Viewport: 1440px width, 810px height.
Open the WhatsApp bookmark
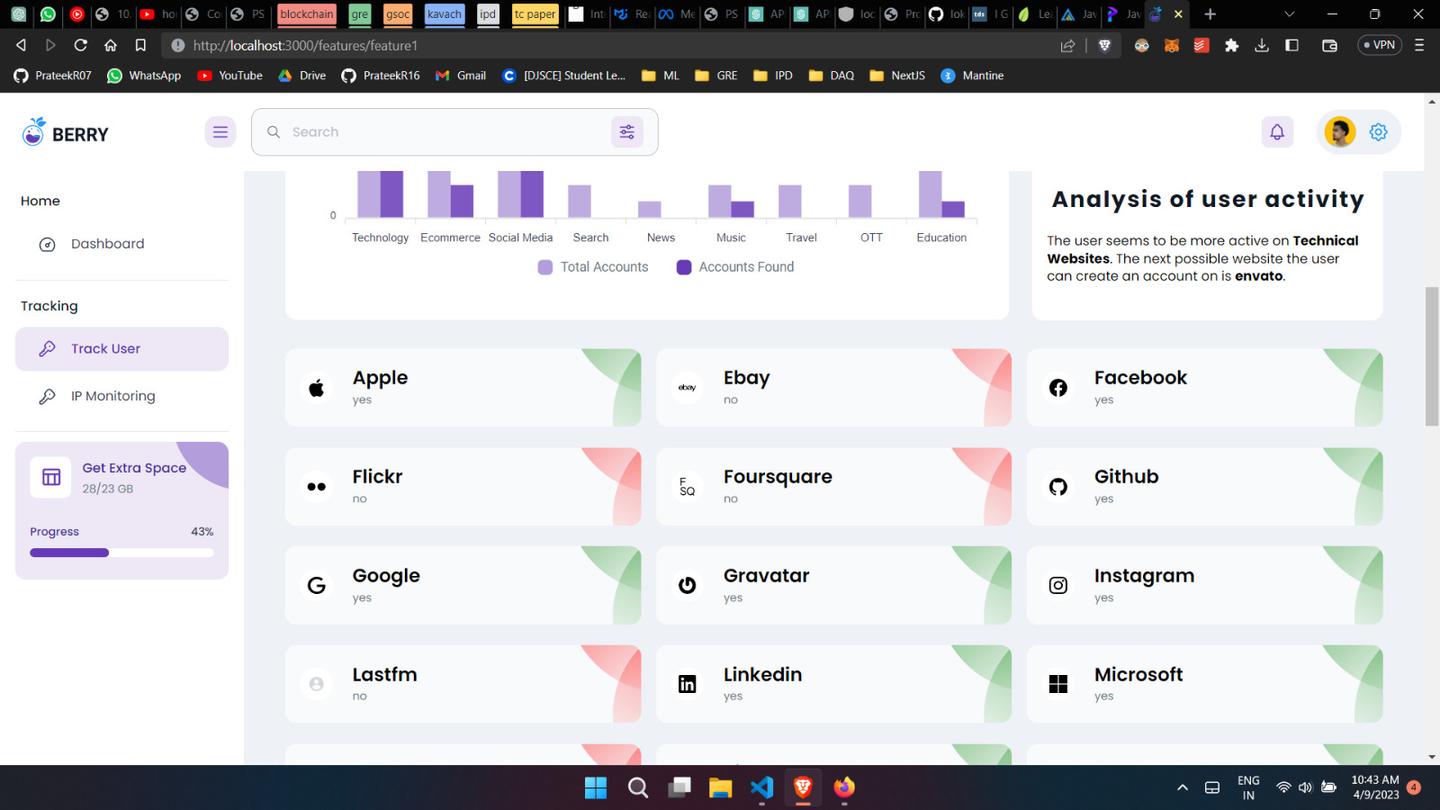[x=144, y=75]
